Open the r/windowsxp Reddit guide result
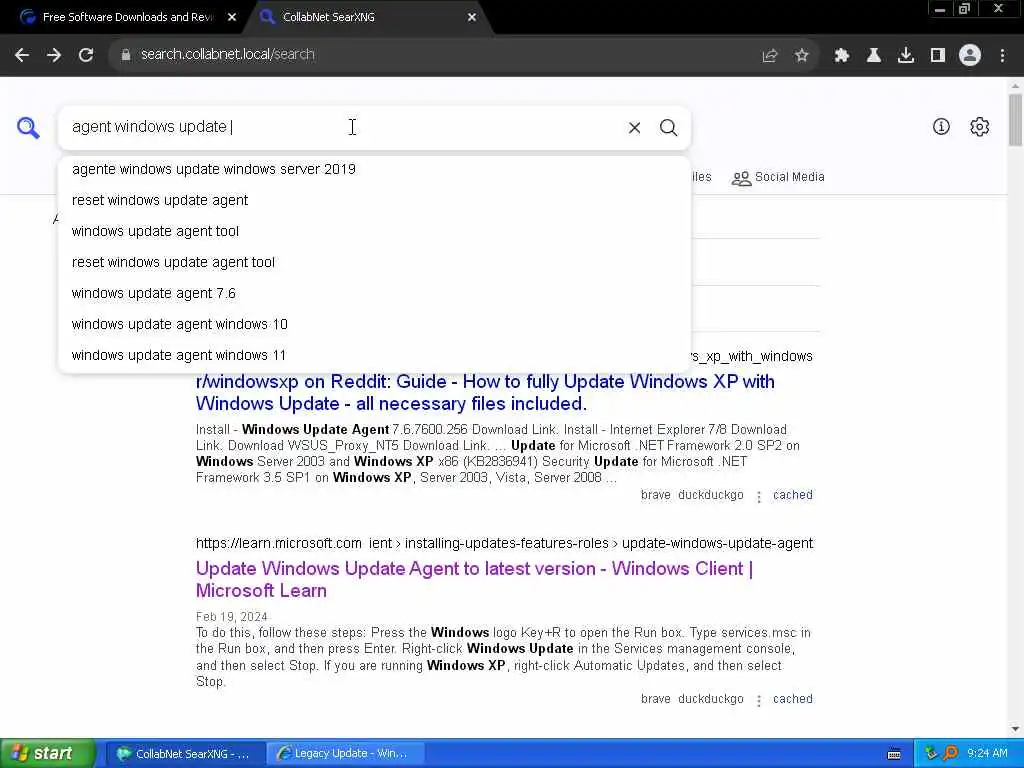The image size is (1024, 768). [485, 392]
